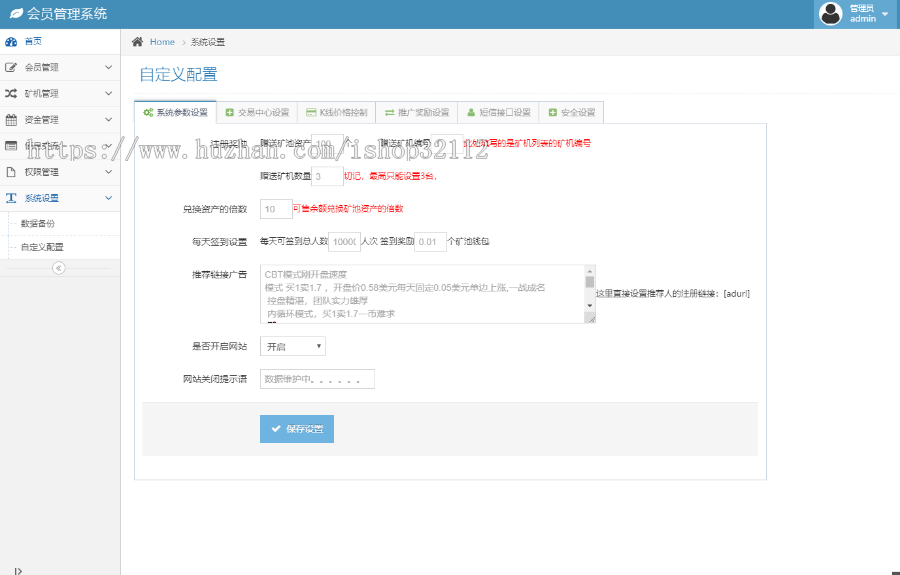Screen dimensions: 900x575
Task: Click the admin username in header
Action: 863,18
